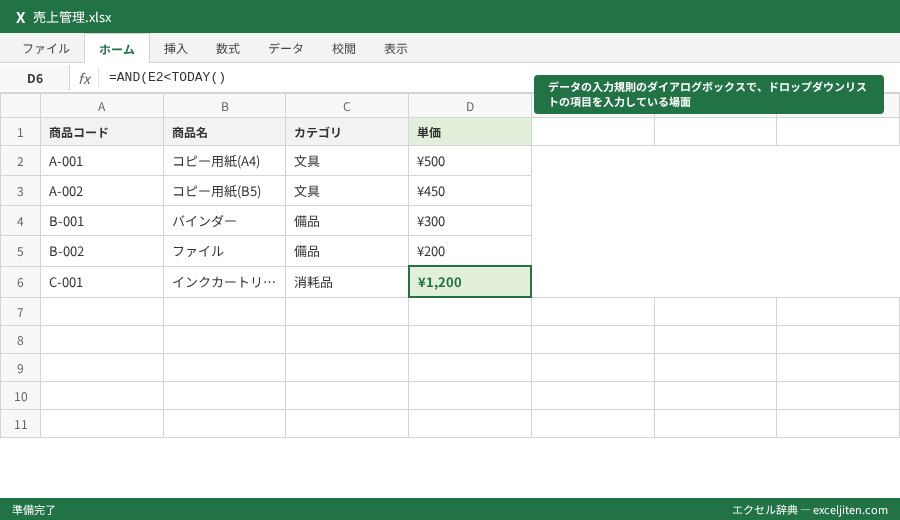Select column C header

347,106
